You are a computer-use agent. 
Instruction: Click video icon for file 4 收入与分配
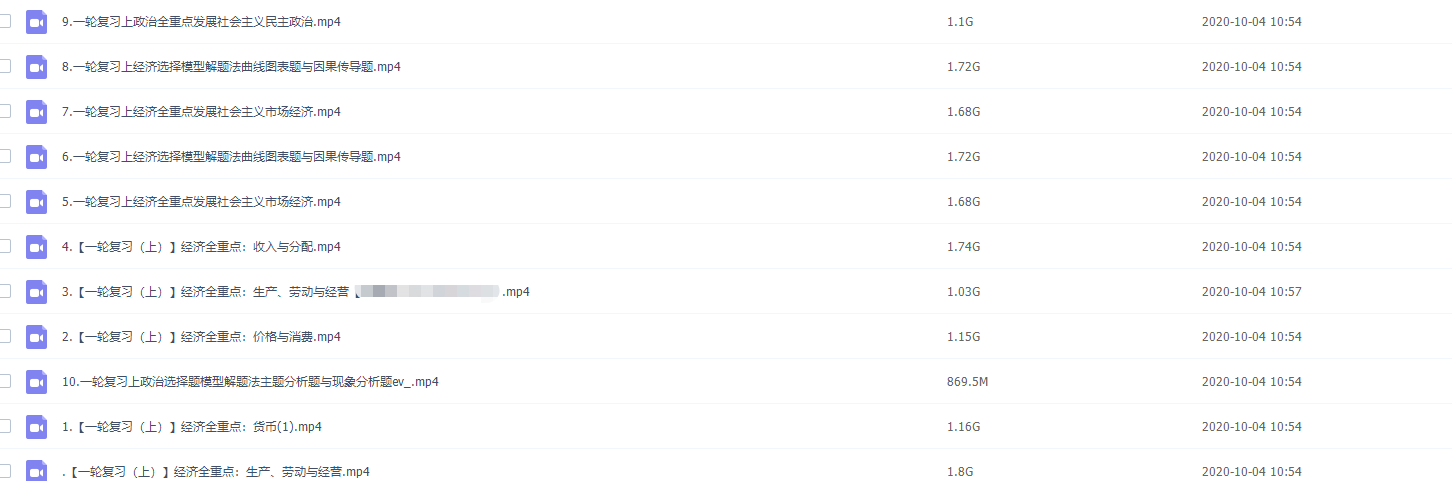37,247
